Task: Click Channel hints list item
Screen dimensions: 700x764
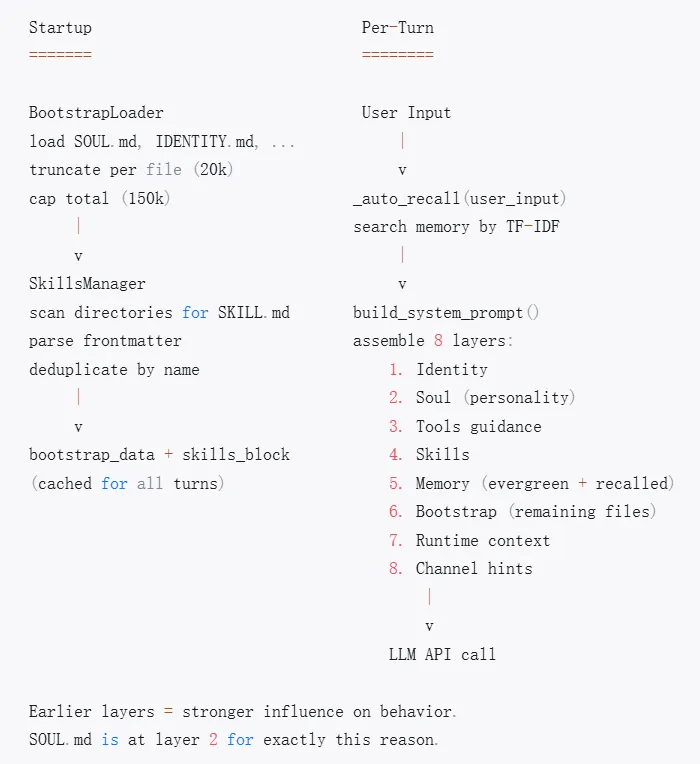Action: coord(461,569)
